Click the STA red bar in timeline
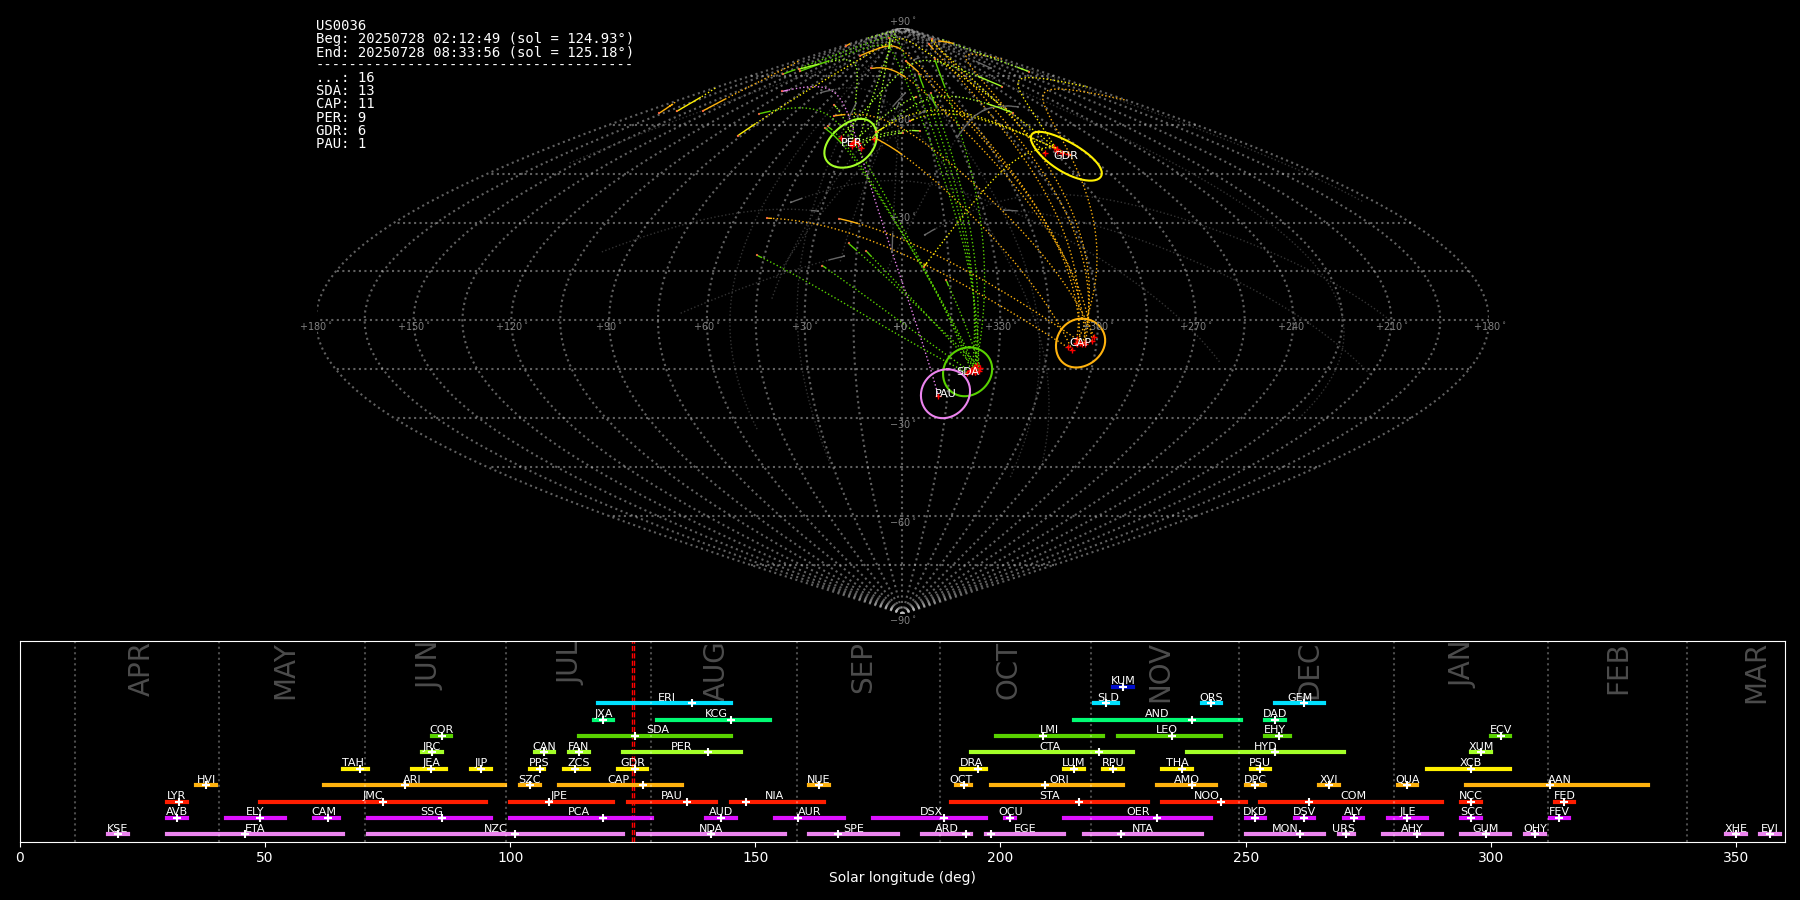This screenshot has width=1800, height=900. coord(1049,801)
